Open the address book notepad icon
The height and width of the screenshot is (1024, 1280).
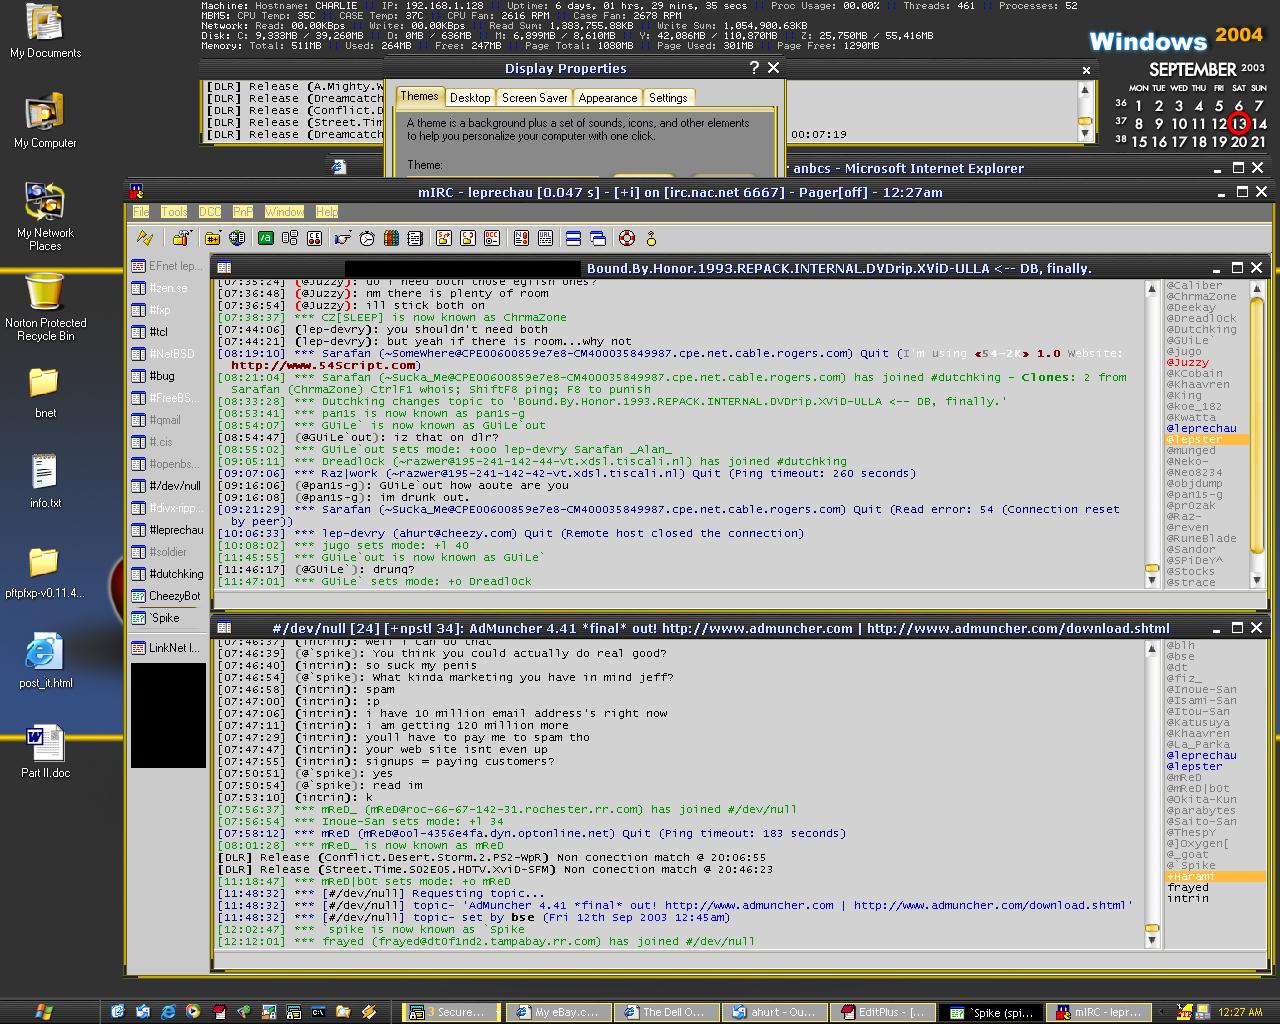click(x=415, y=238)
